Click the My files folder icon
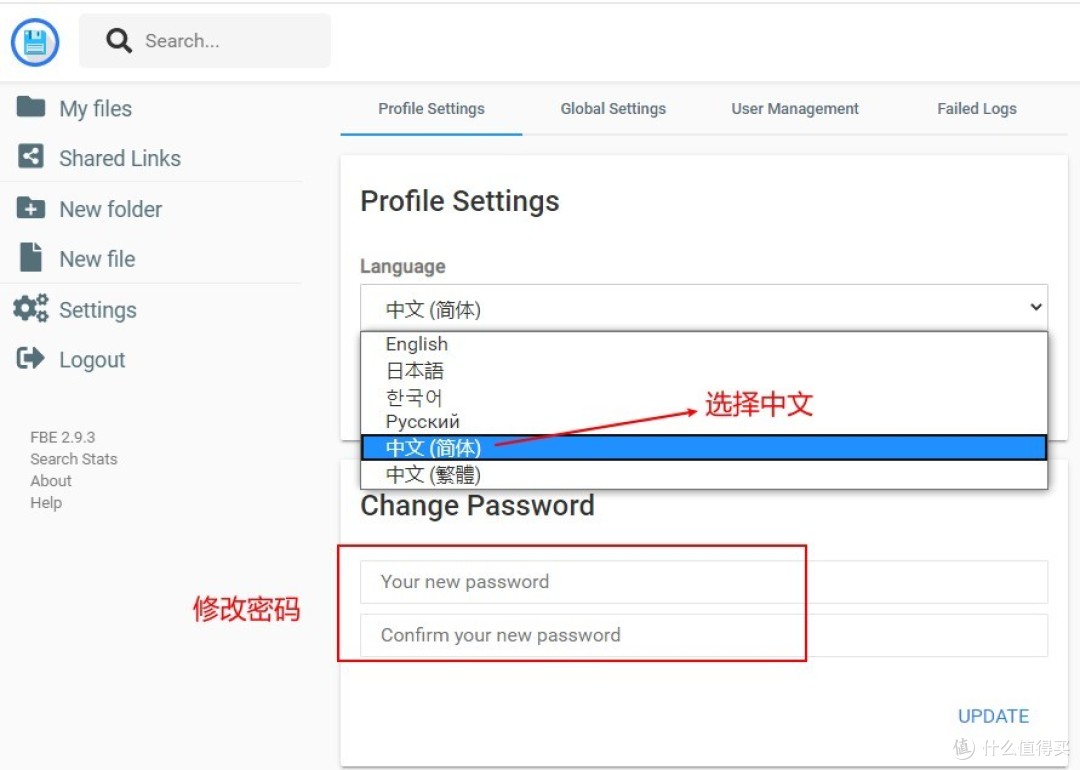The height and width of the screenshot is (770, 1080). point(31,107)
